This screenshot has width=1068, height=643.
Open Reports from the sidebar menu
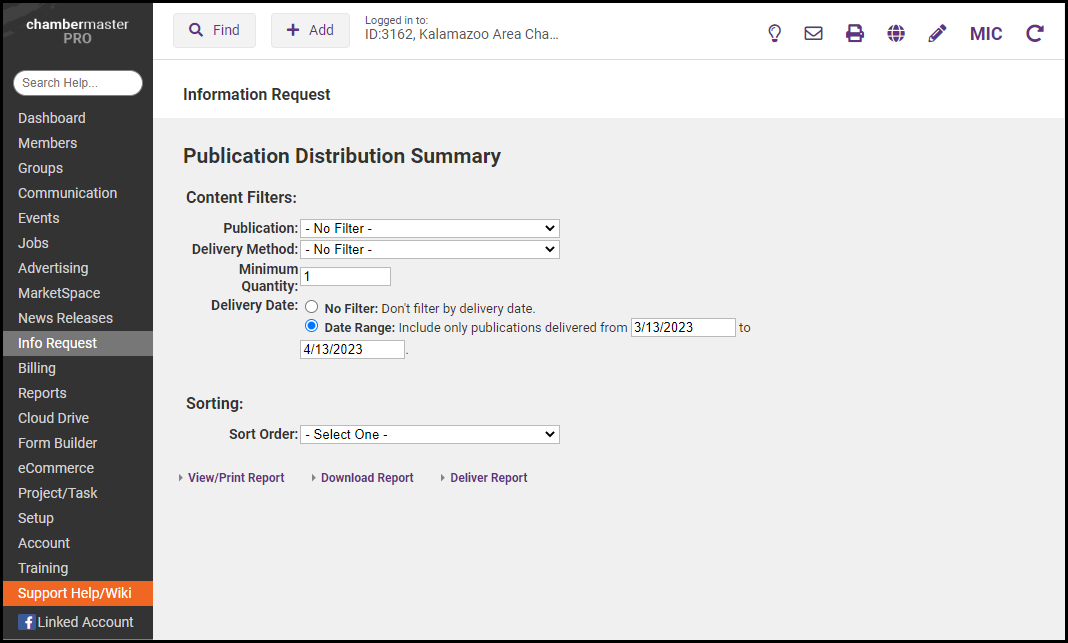[x=42, y=393]
